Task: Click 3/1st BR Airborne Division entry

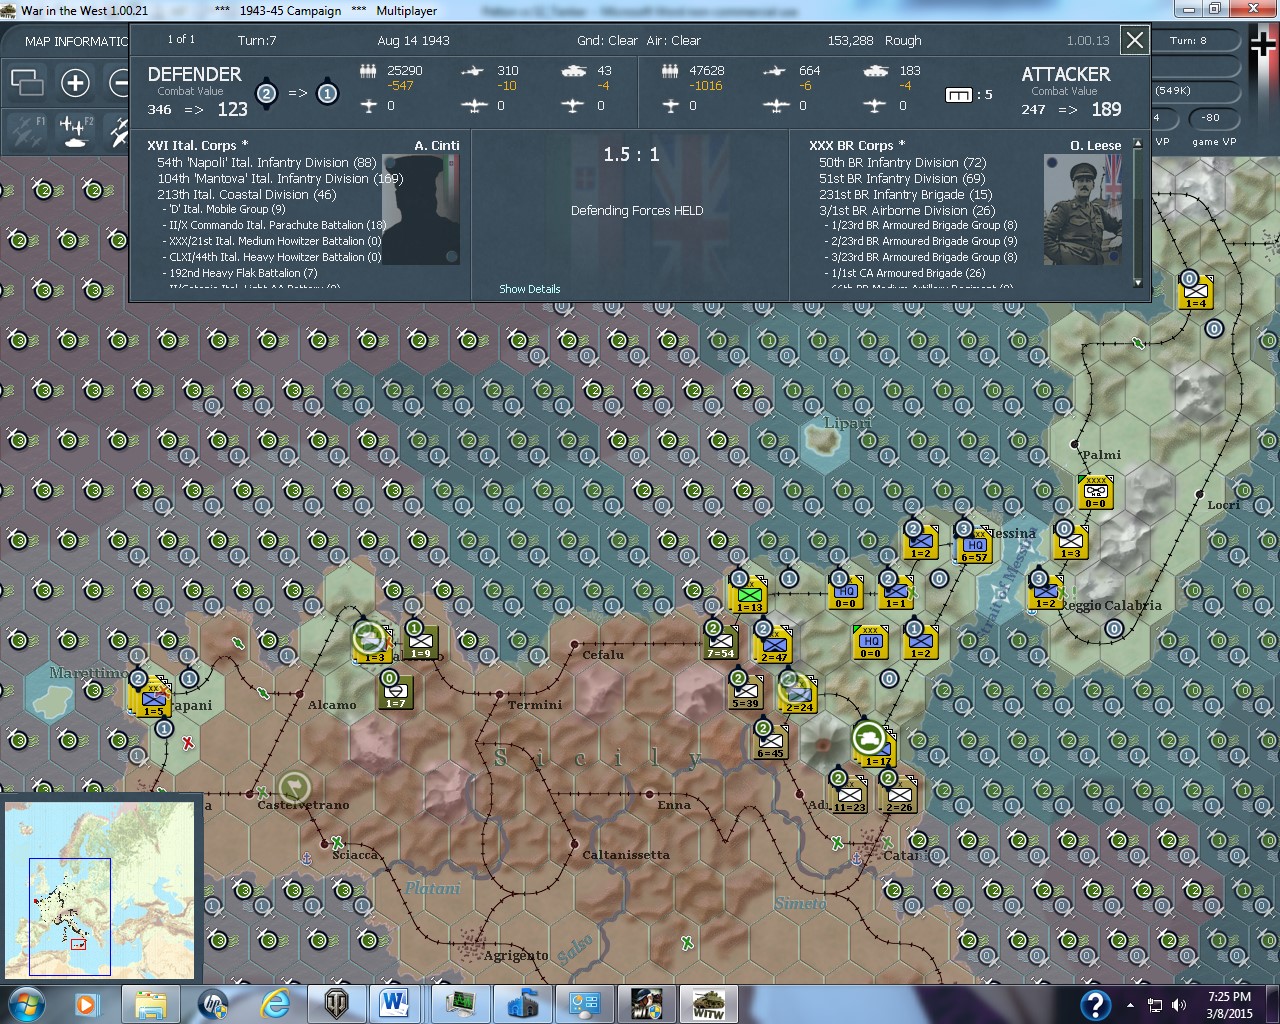Action: pos(907,210)
